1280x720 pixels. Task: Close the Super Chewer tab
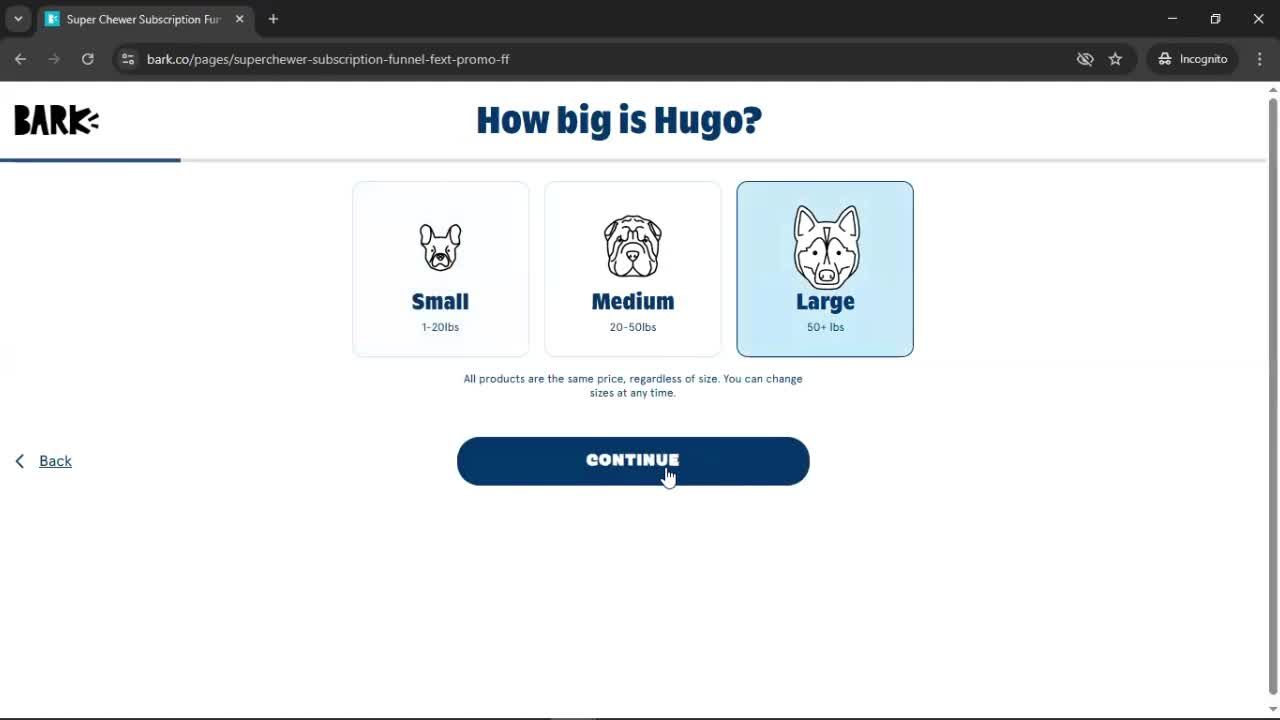(x=239, y=19)
